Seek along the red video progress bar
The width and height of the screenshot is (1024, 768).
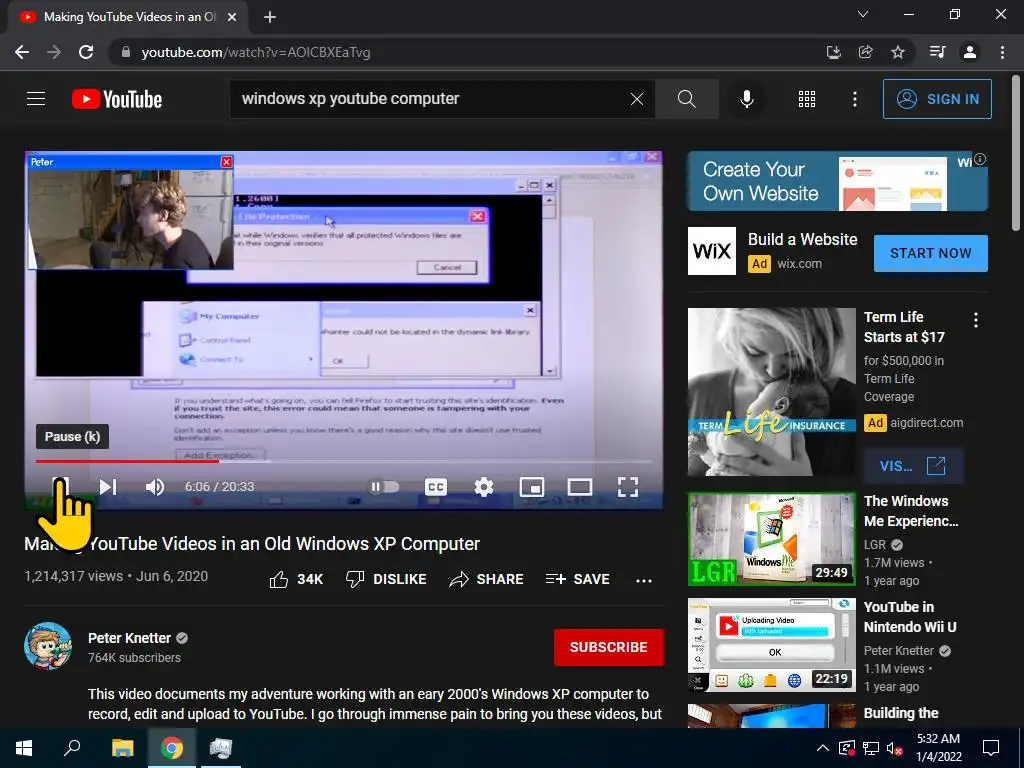(344, 461)
